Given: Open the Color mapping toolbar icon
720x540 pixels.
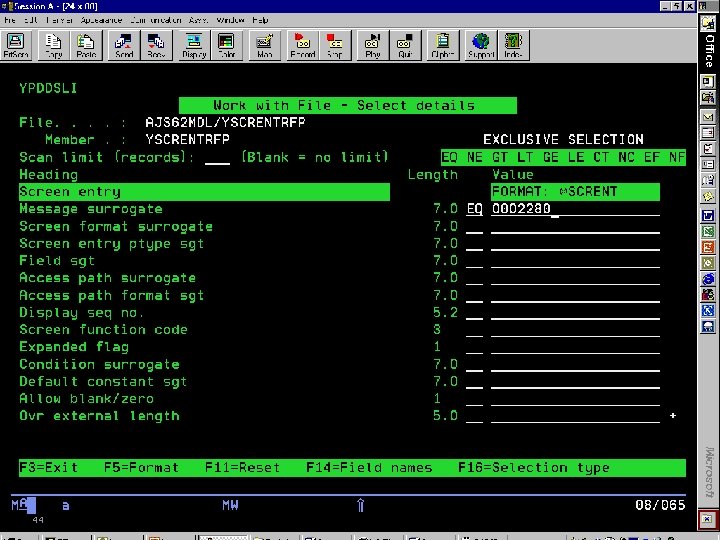Looking at the screenshot, I should pyautogui.click(x=226, y=45).
